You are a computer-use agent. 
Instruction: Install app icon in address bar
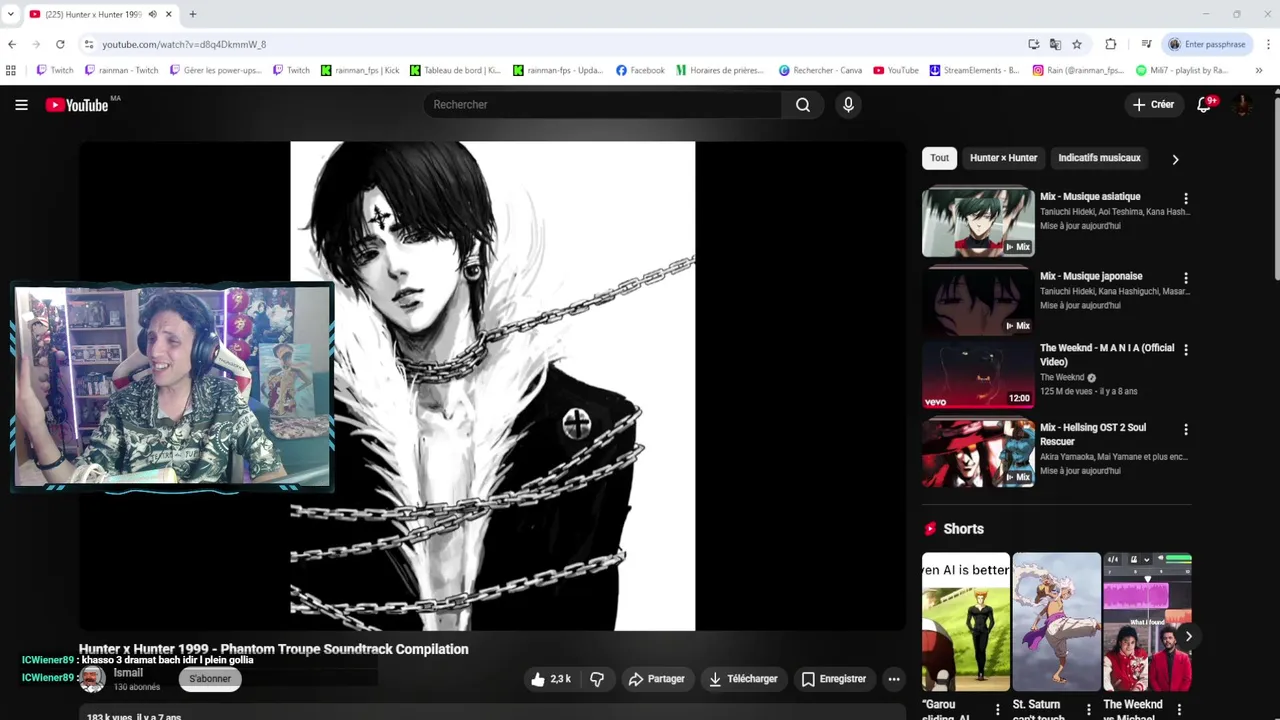coord(1033,44)
